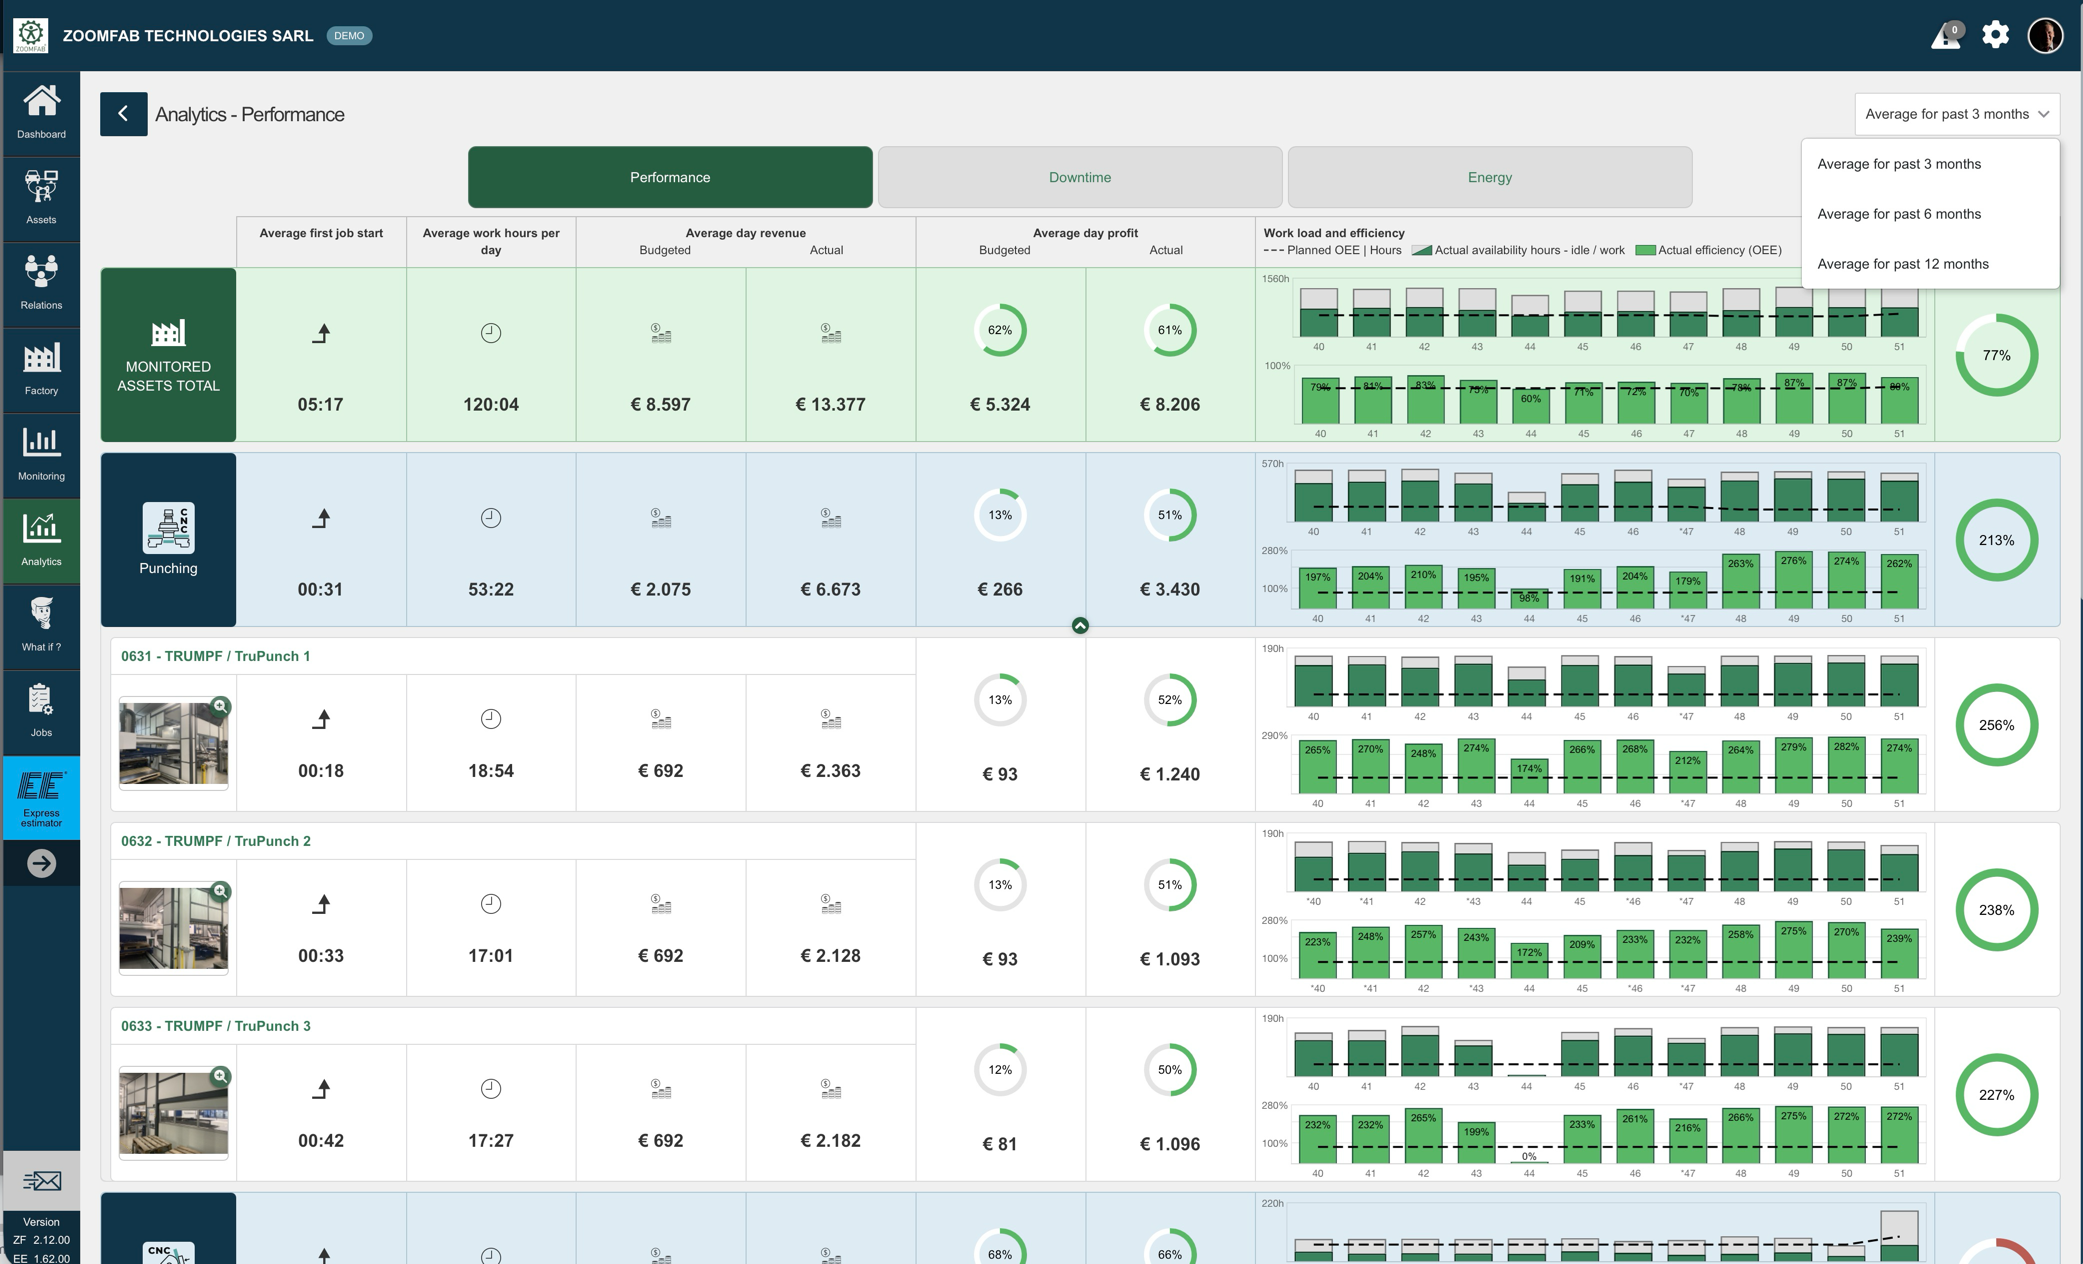Go to Assets in sidebar

pyautogui.click(x=41, y=196)
